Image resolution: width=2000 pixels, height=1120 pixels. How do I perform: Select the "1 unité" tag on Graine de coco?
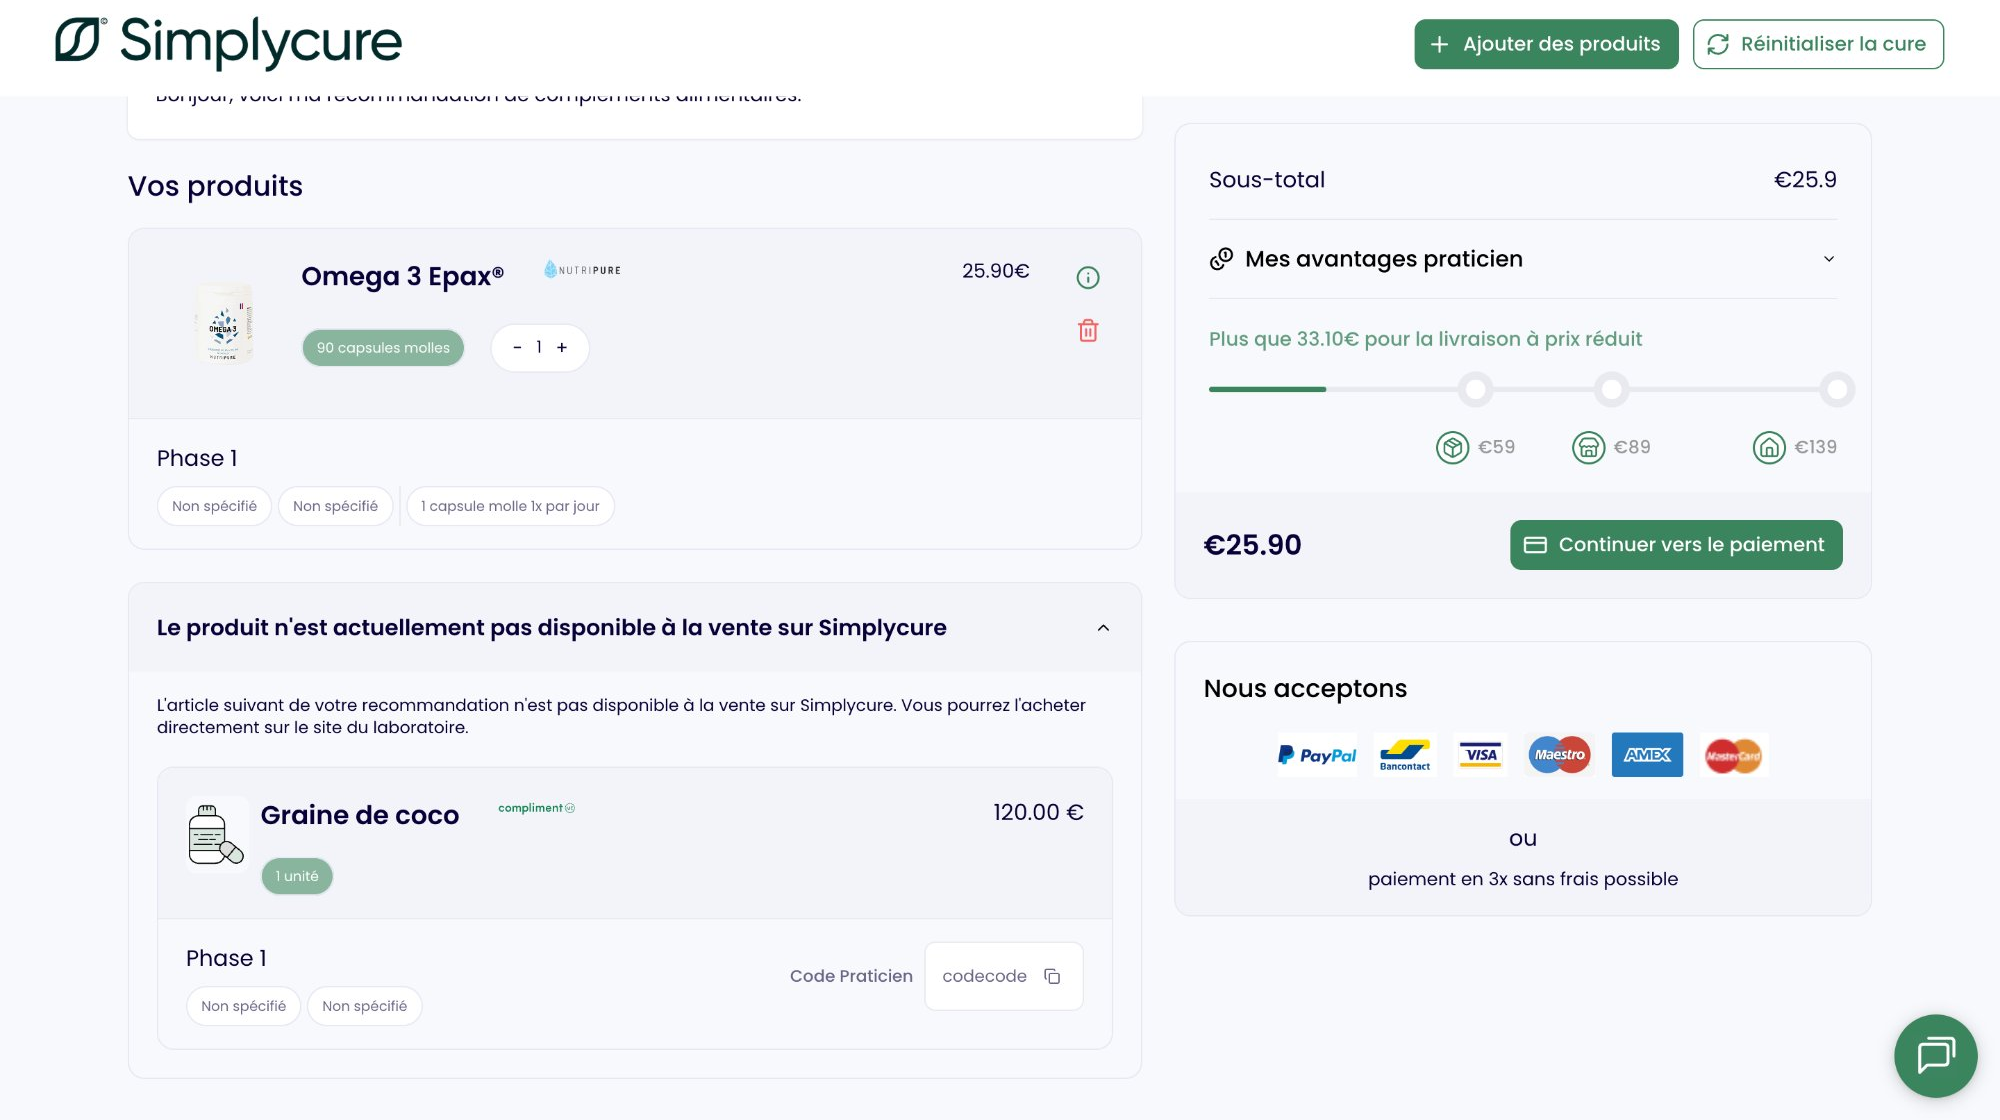296,875
